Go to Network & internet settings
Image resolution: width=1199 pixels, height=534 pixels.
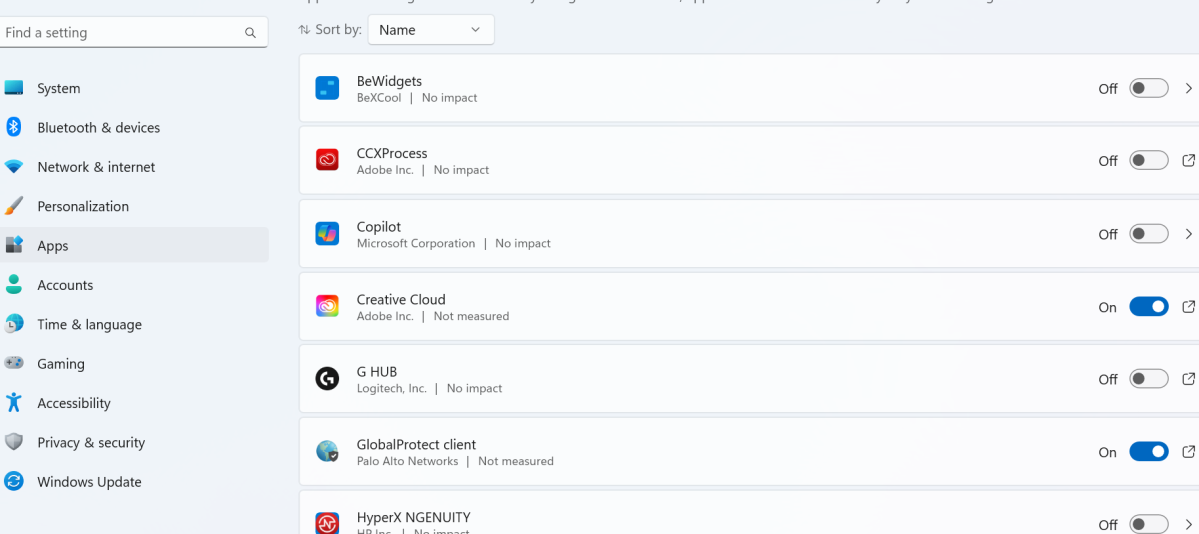(x=134, y=167)
